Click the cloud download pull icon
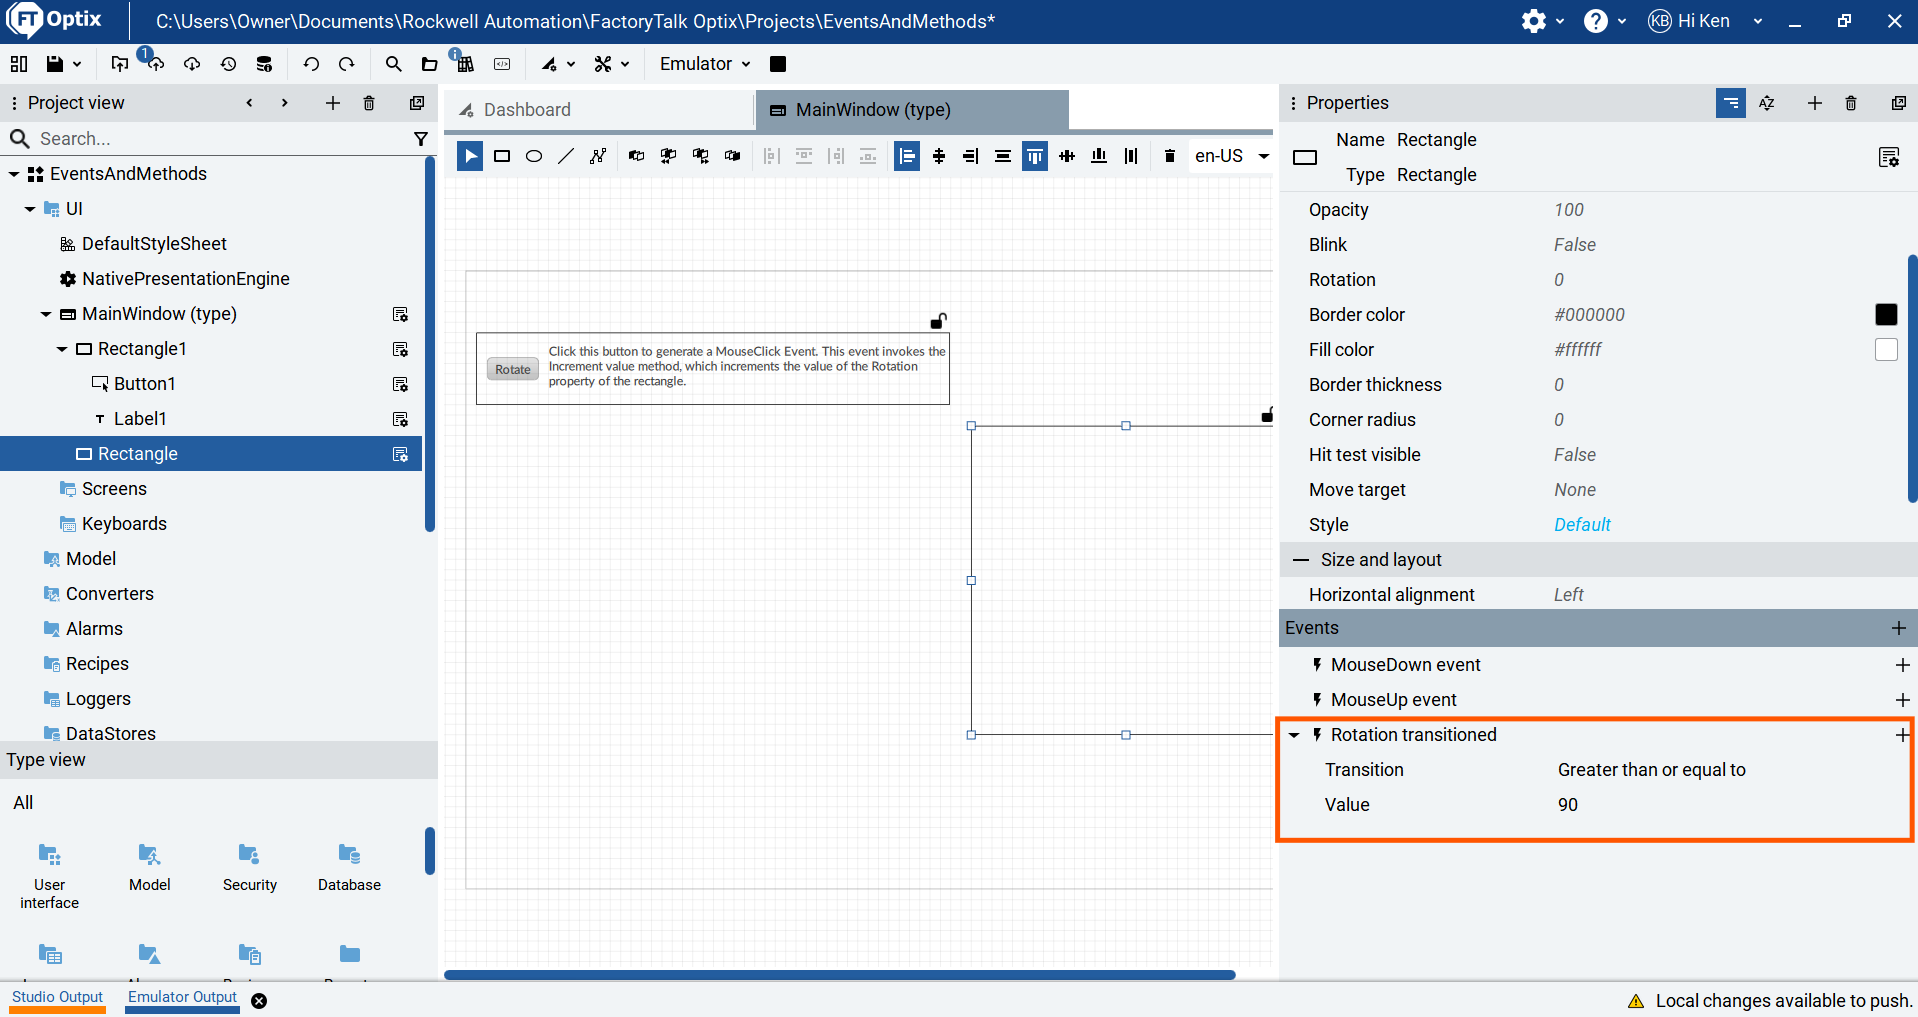 point(192,64)
